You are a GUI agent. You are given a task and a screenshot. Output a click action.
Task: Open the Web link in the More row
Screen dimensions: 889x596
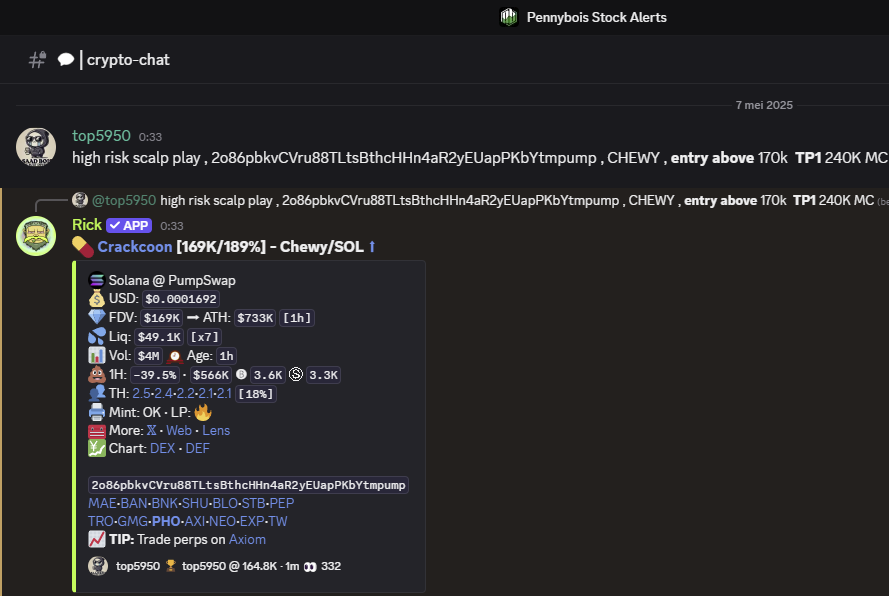click(x=179, y=430)
